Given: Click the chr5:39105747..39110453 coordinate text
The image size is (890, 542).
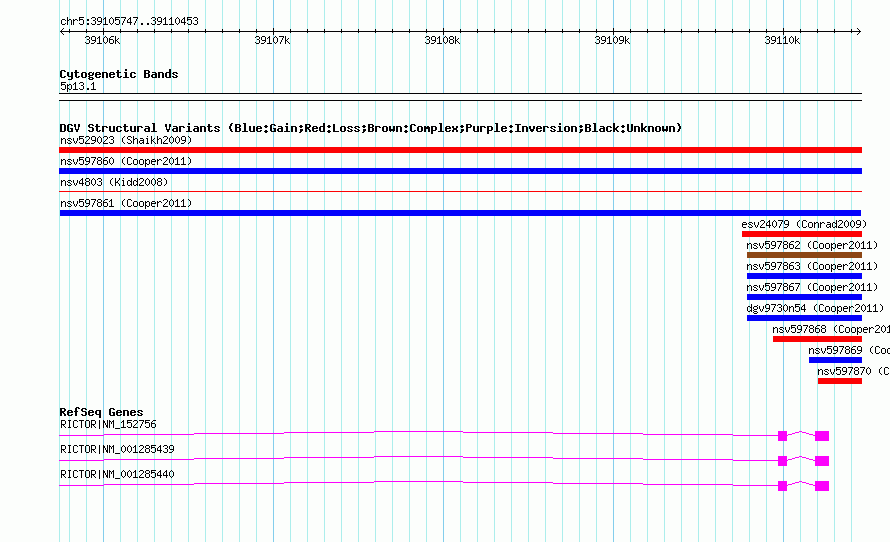Looking at the screenshot, I should (129, 22).
